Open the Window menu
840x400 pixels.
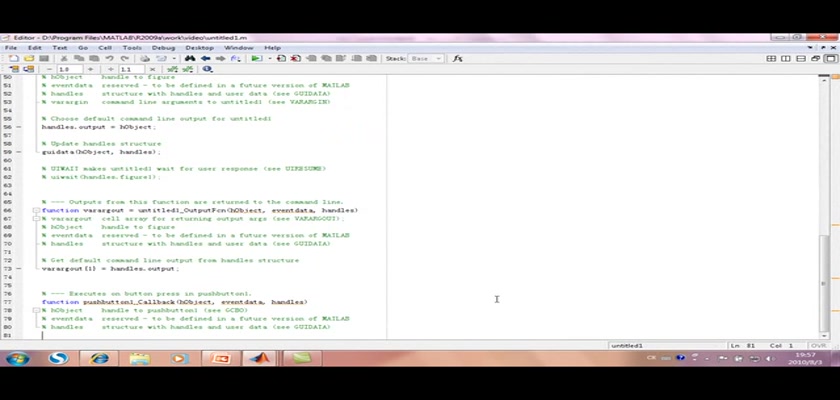point(238,48)
